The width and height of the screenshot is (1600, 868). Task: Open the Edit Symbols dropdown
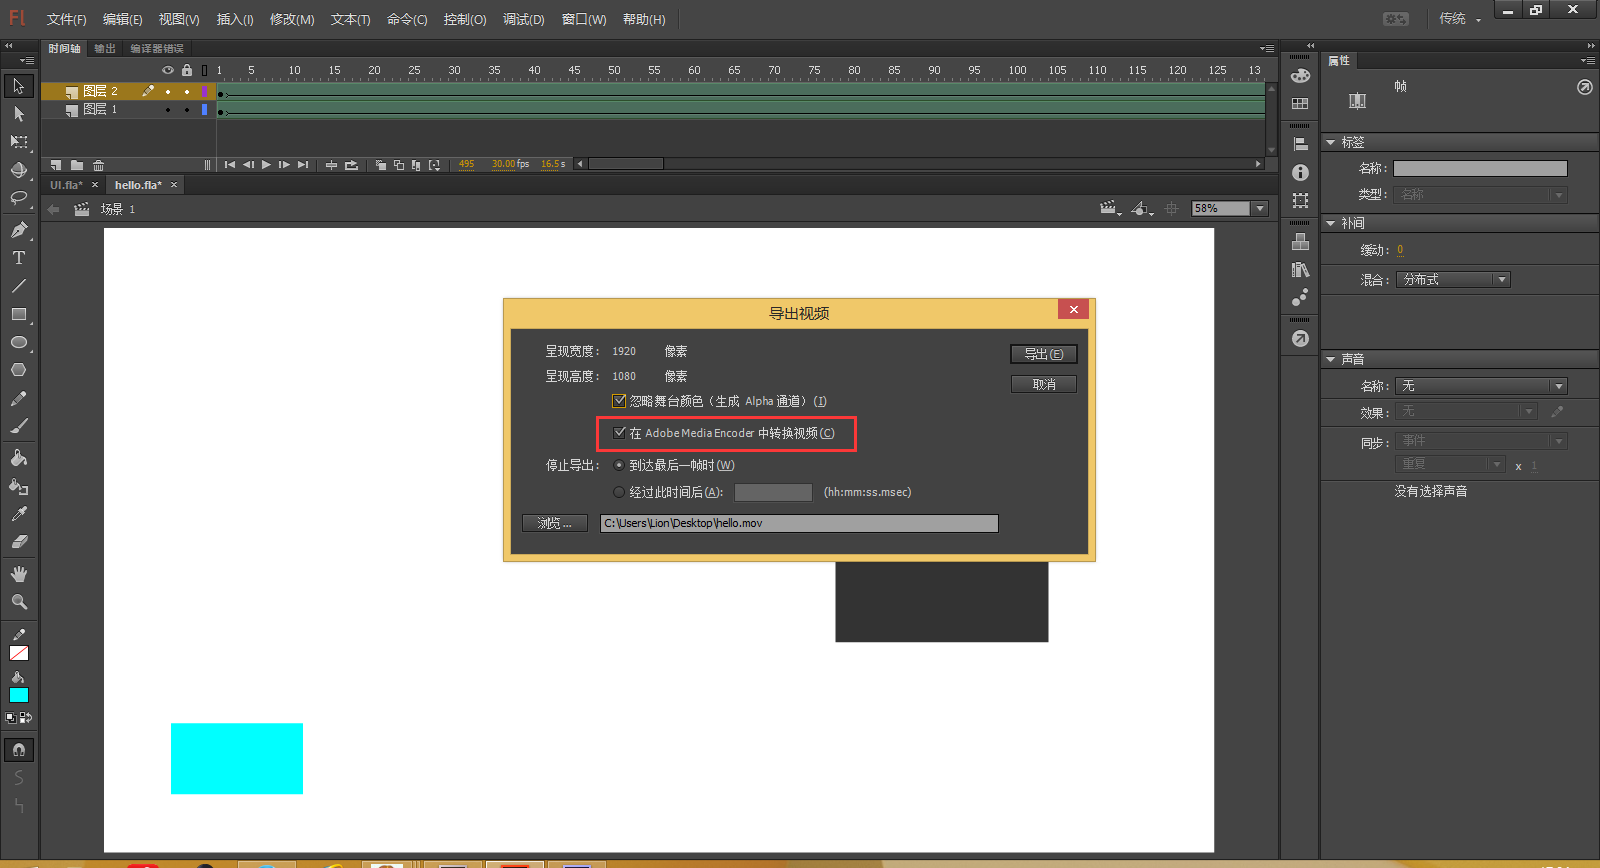1142,208
